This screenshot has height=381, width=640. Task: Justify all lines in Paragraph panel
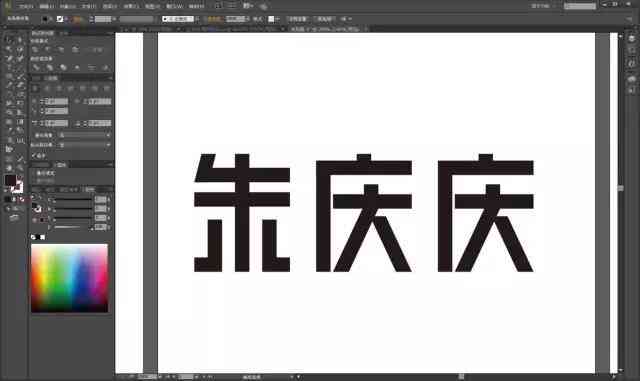click(x=107, y=88)
